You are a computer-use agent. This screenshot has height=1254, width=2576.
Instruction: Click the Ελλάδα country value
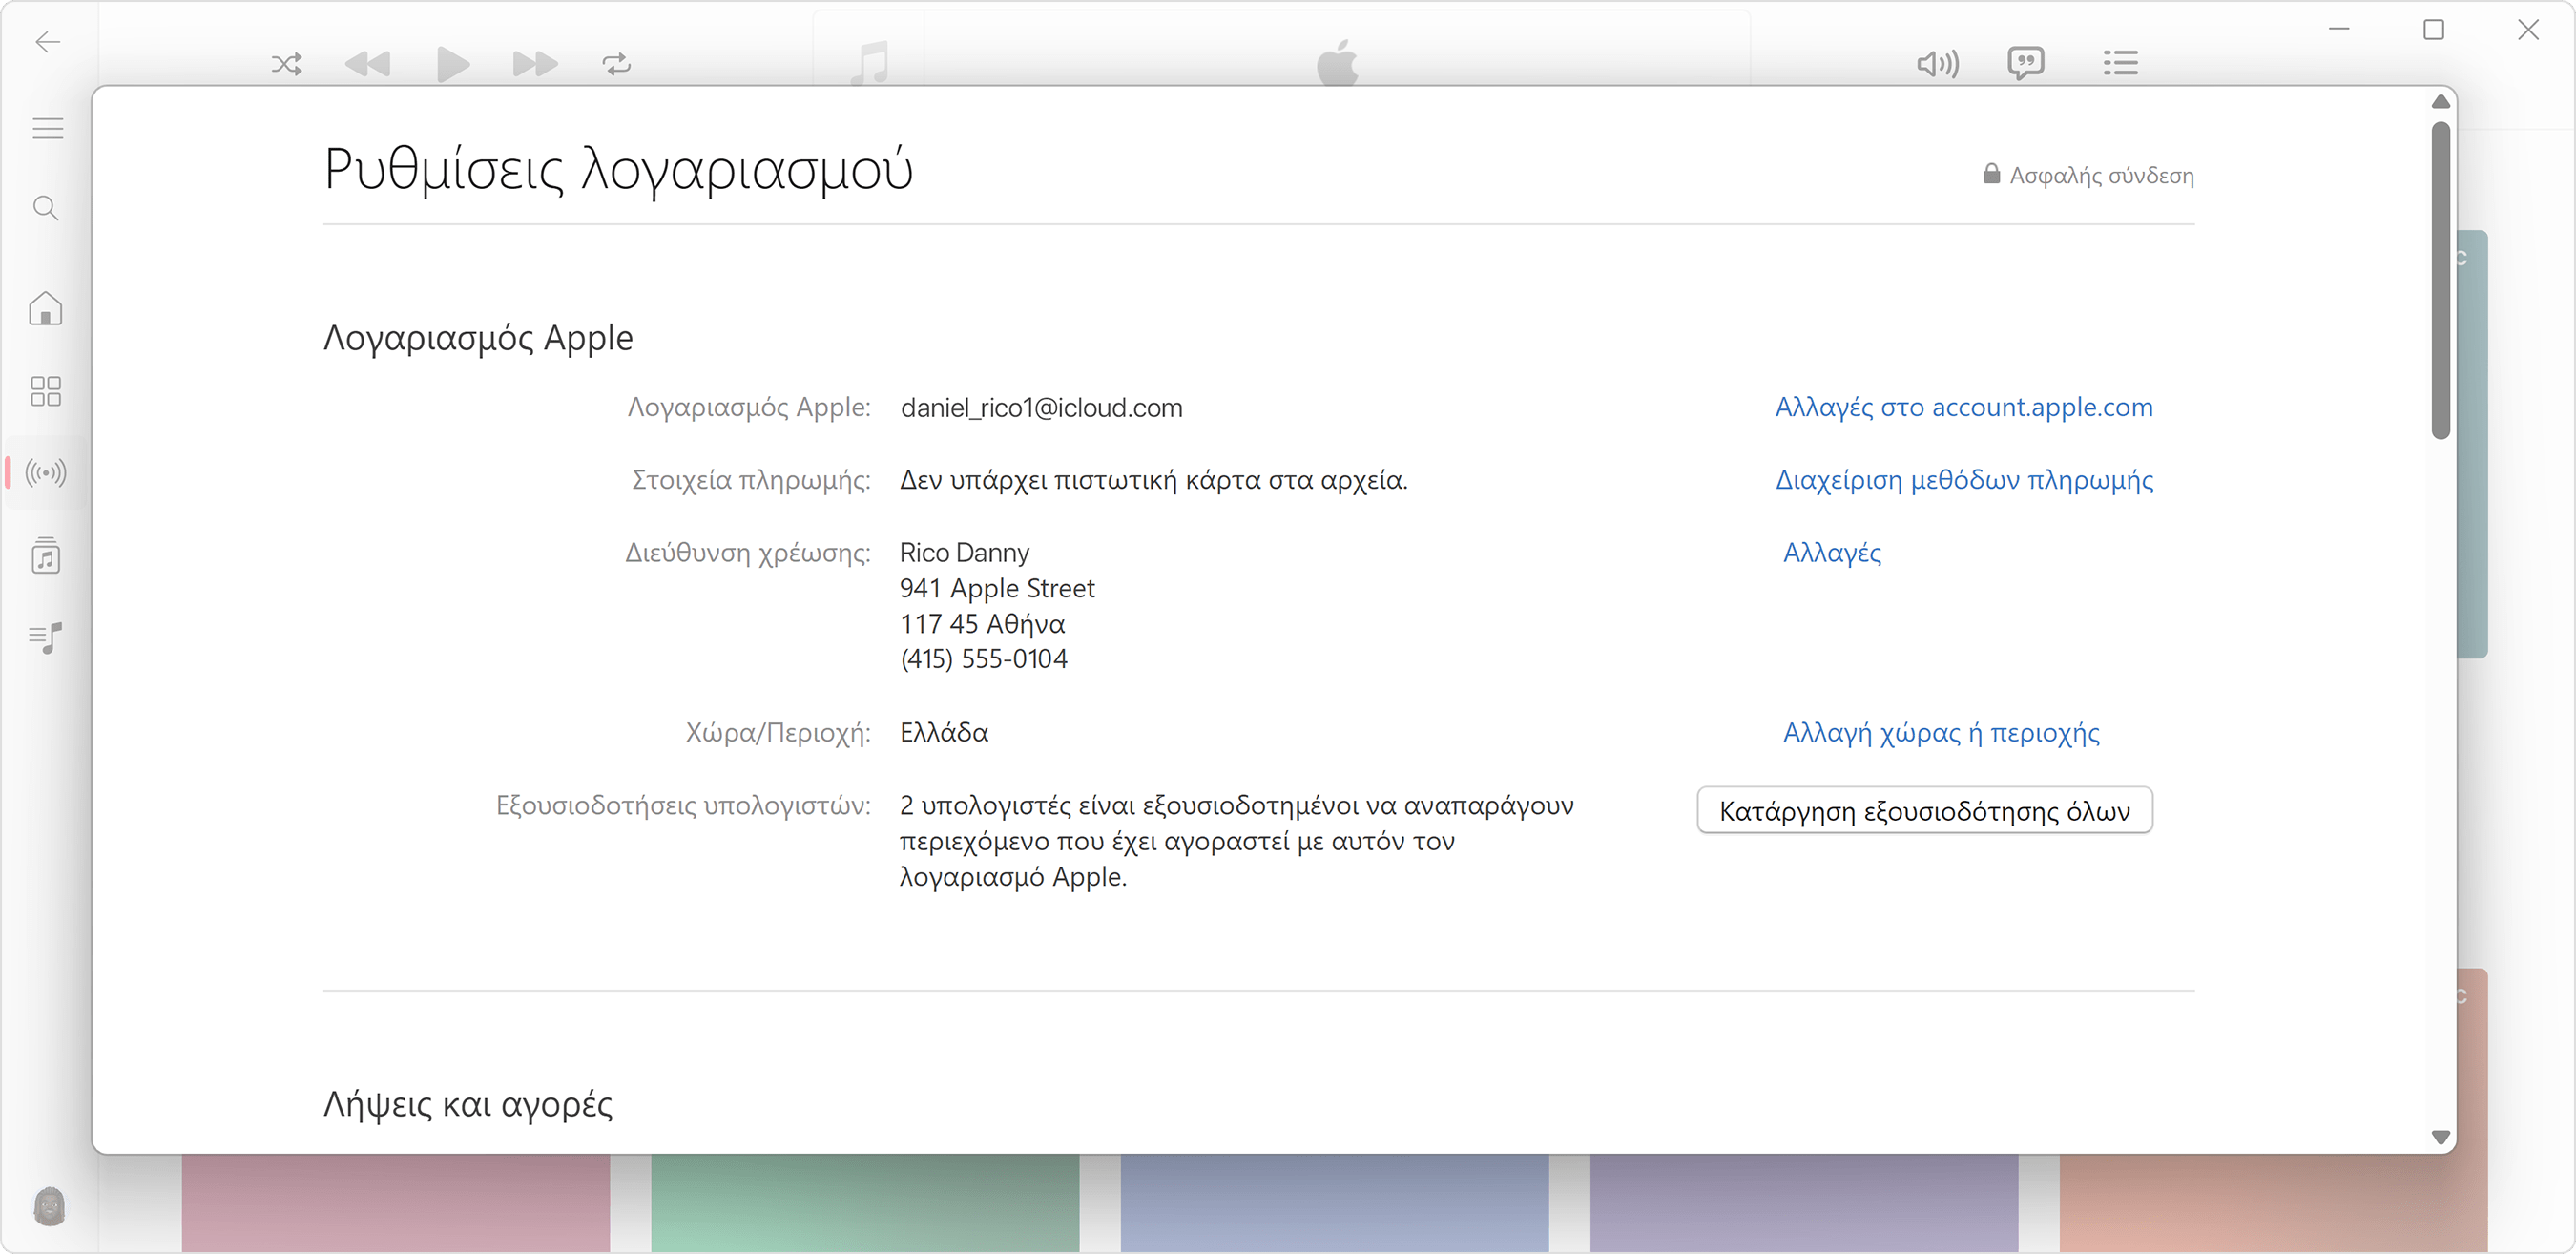point(944,733)
